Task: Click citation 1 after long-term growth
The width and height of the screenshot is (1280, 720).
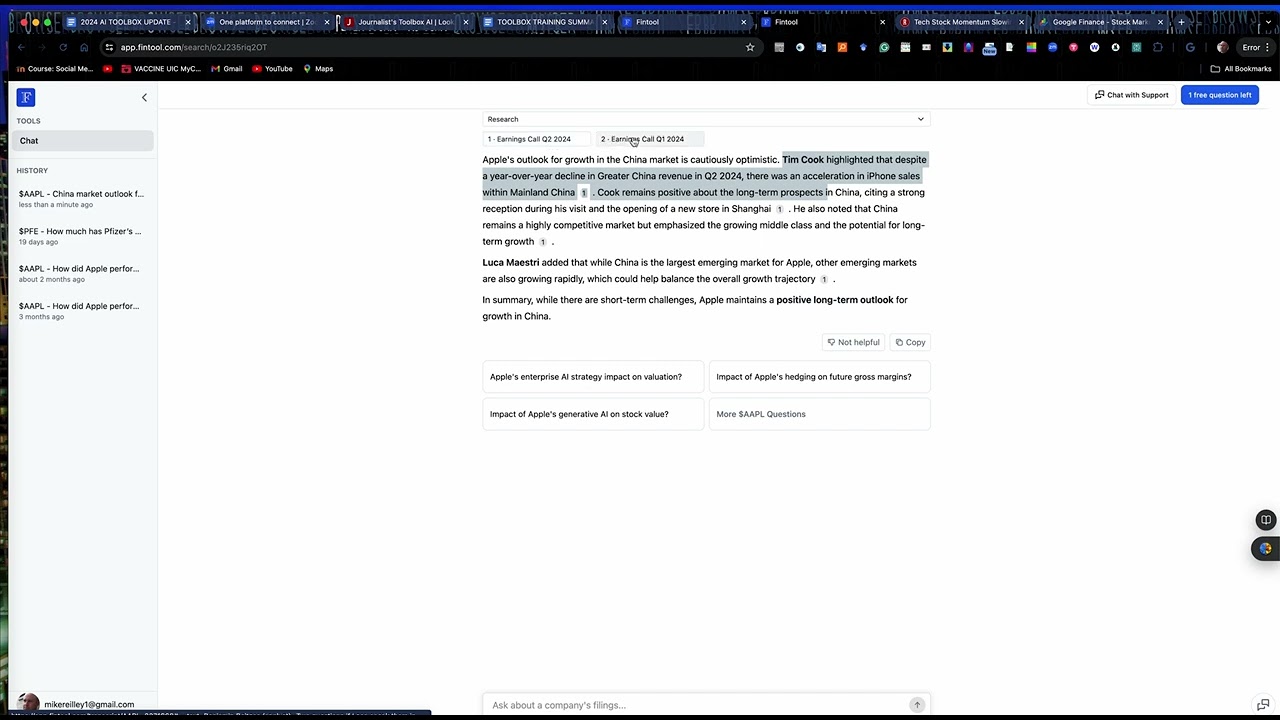Action: click(x=543, y=242)
